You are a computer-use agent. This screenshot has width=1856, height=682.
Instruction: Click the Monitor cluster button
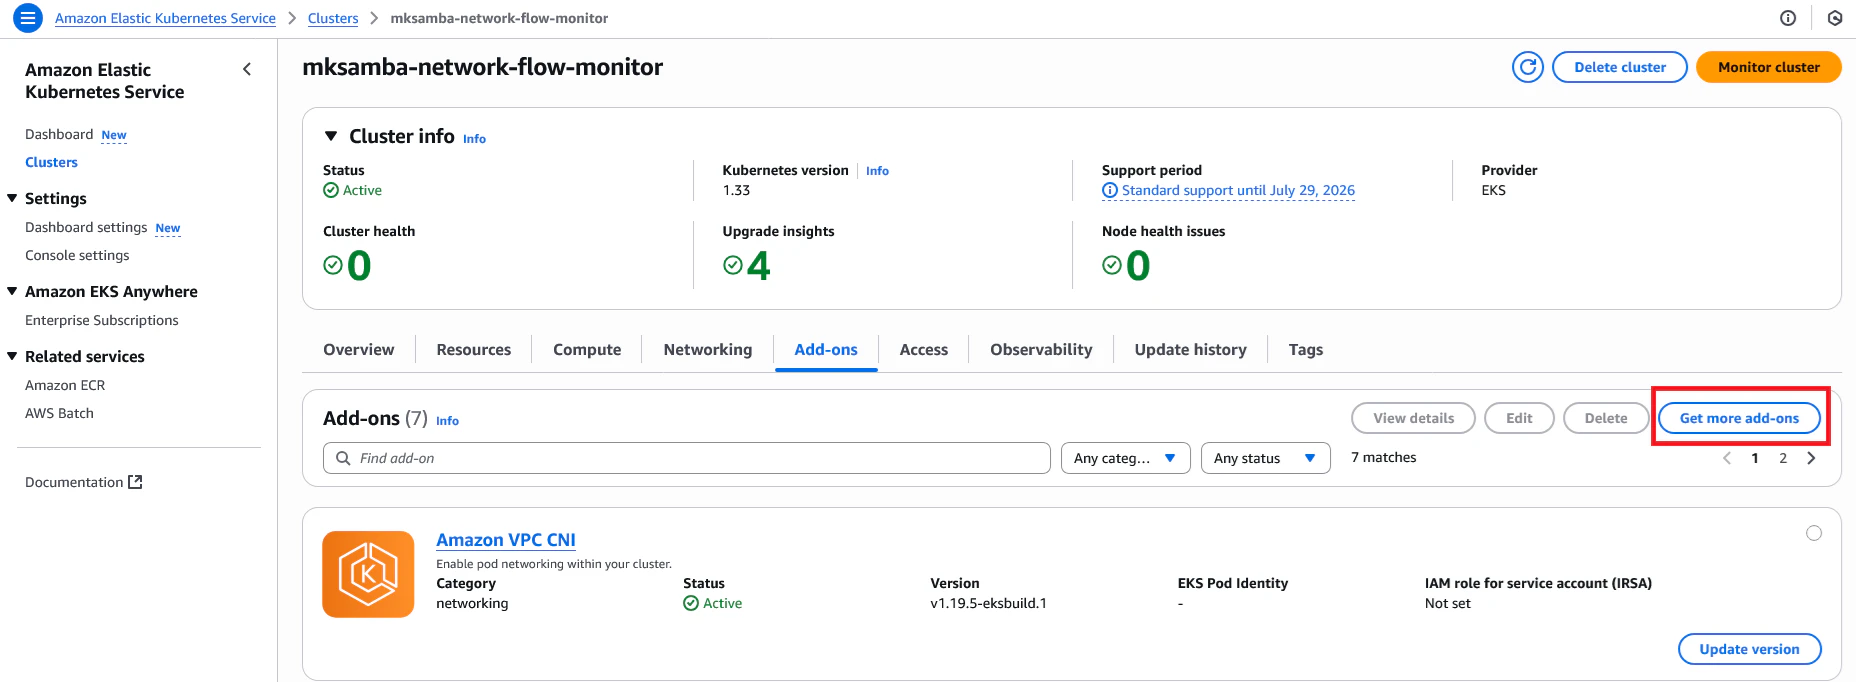click(1769, 67)
